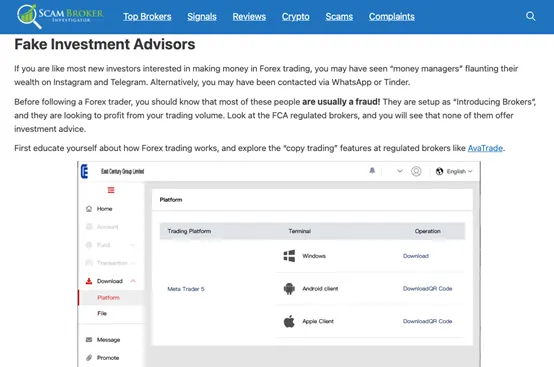Open Message in the sidebar

pyautogui.click(x=108, y=340)
